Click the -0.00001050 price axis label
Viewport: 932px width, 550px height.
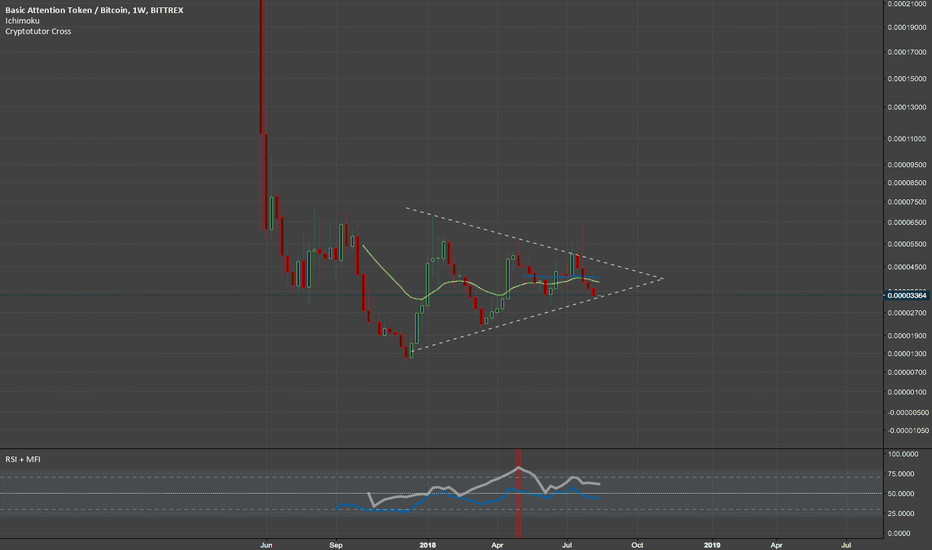(x=908, y=430)
